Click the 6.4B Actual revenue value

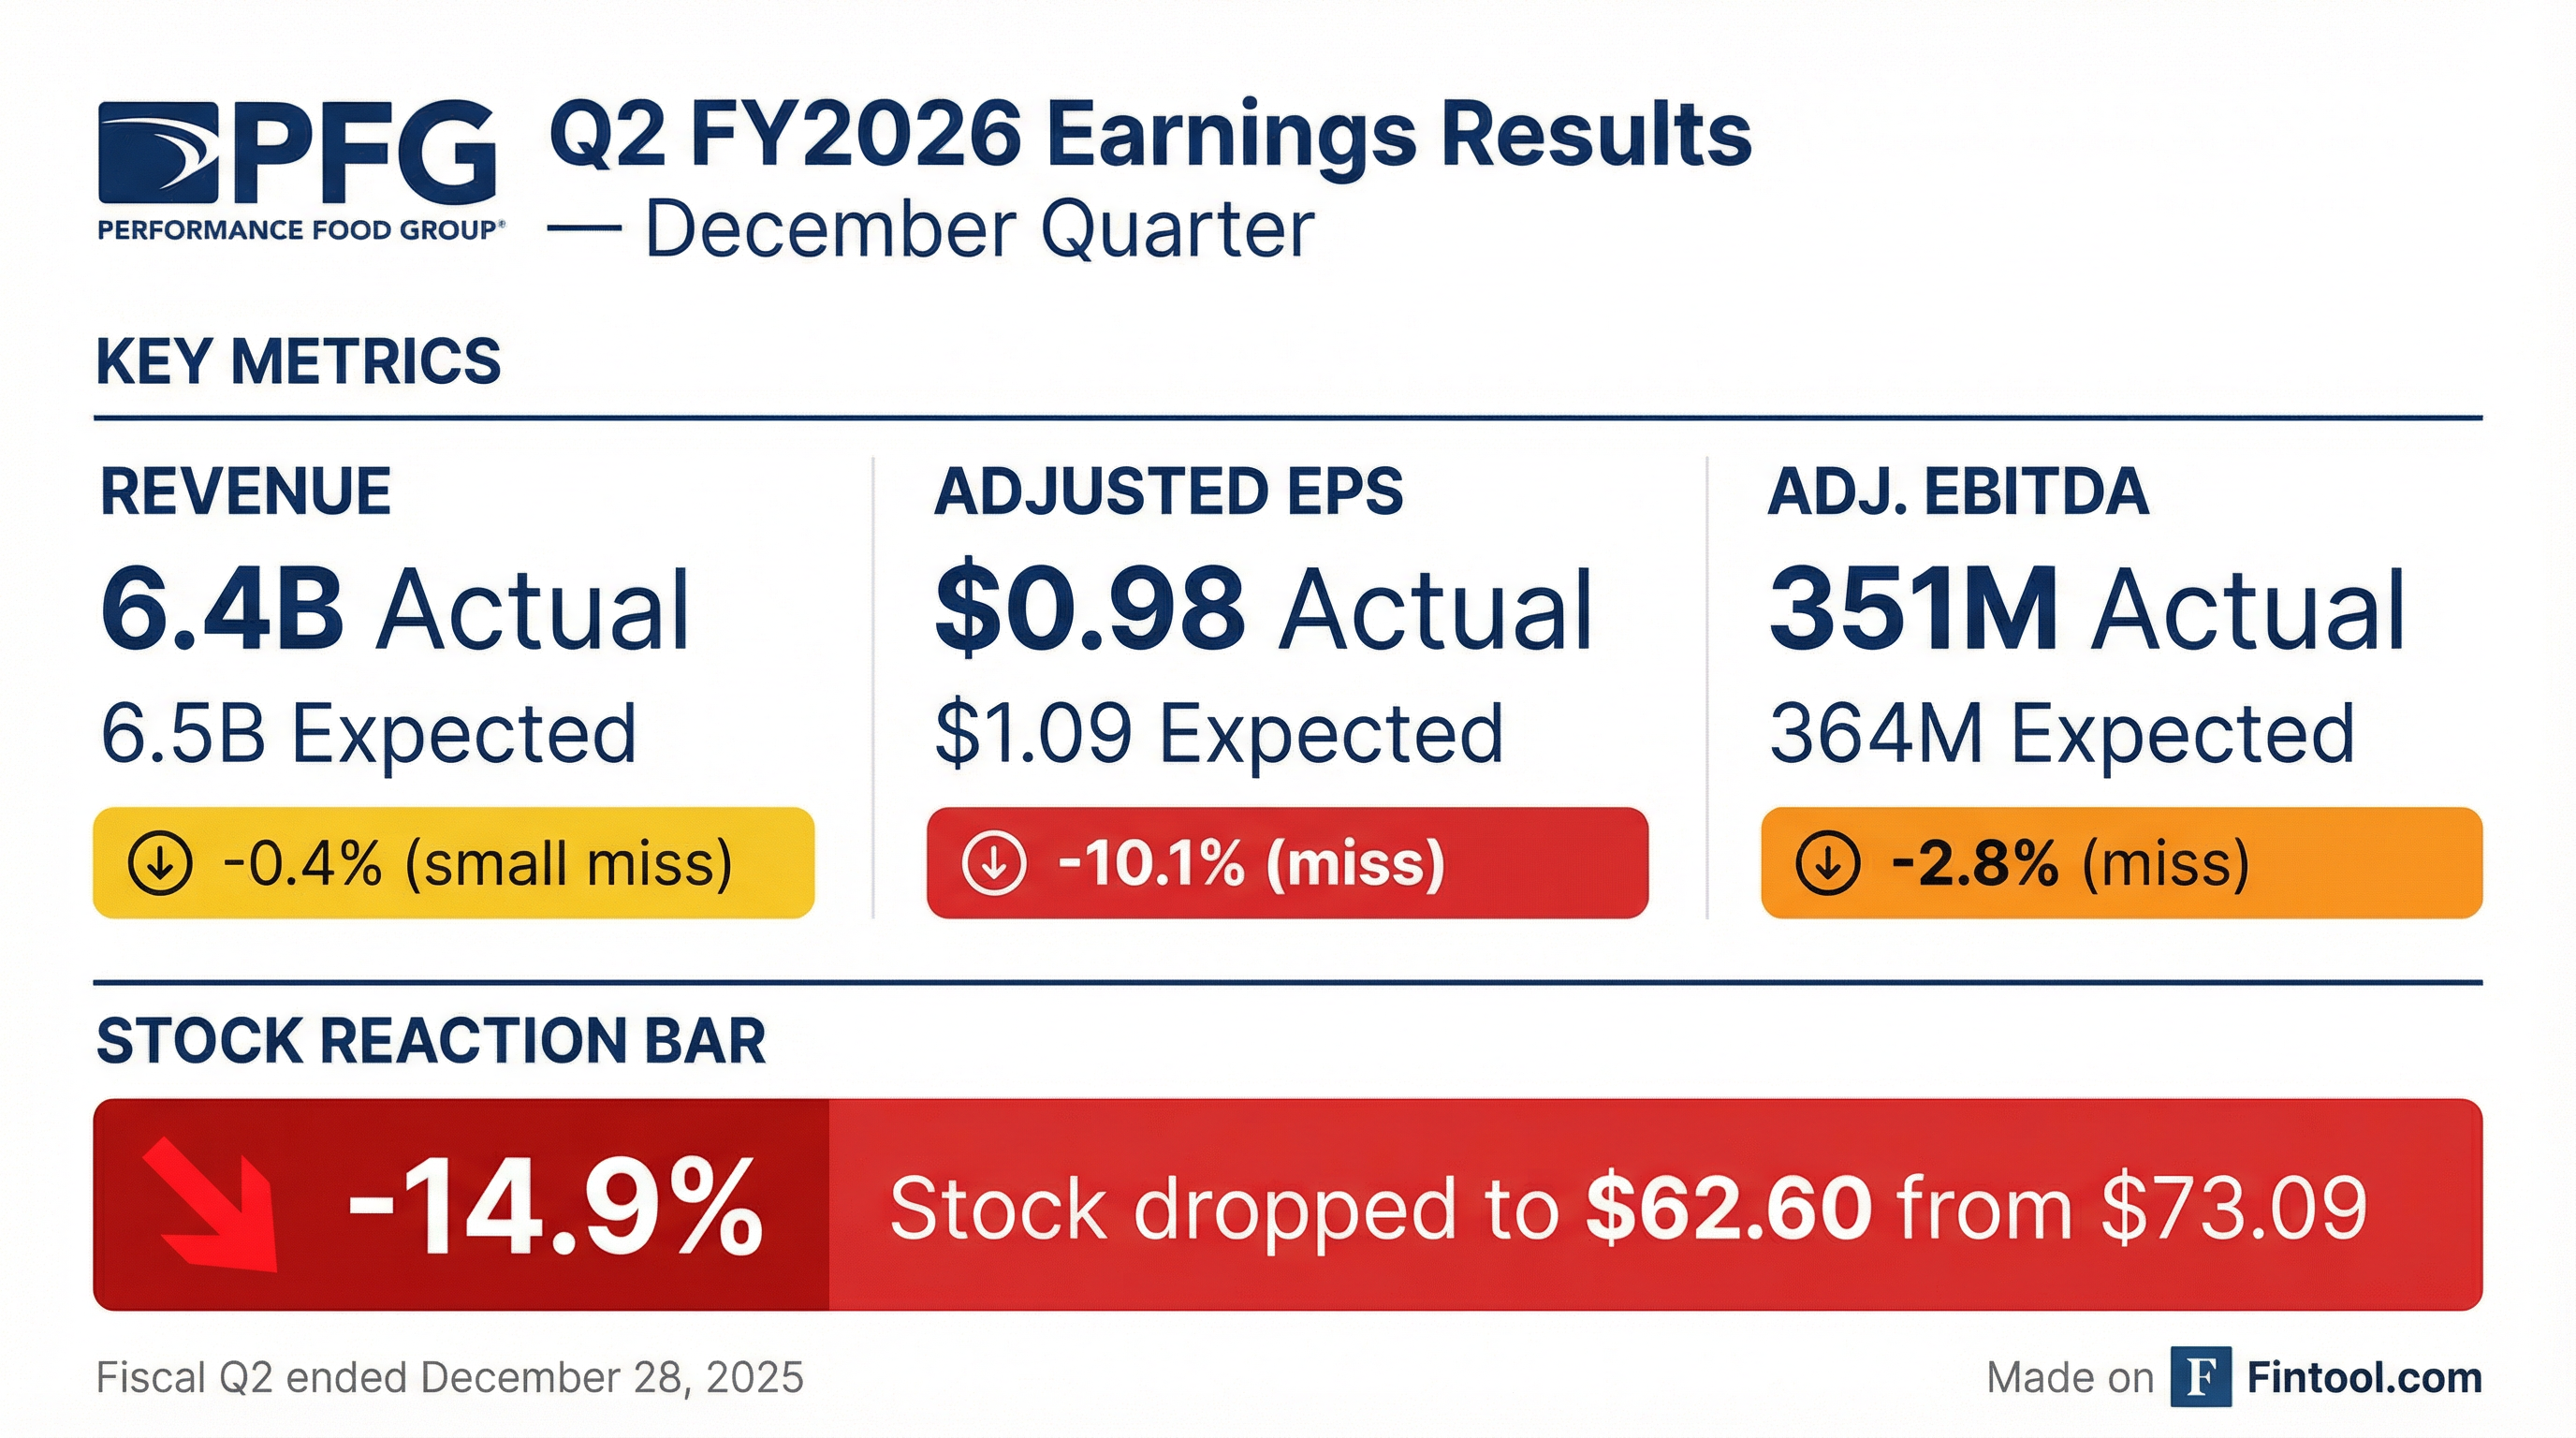coord(395,609)
